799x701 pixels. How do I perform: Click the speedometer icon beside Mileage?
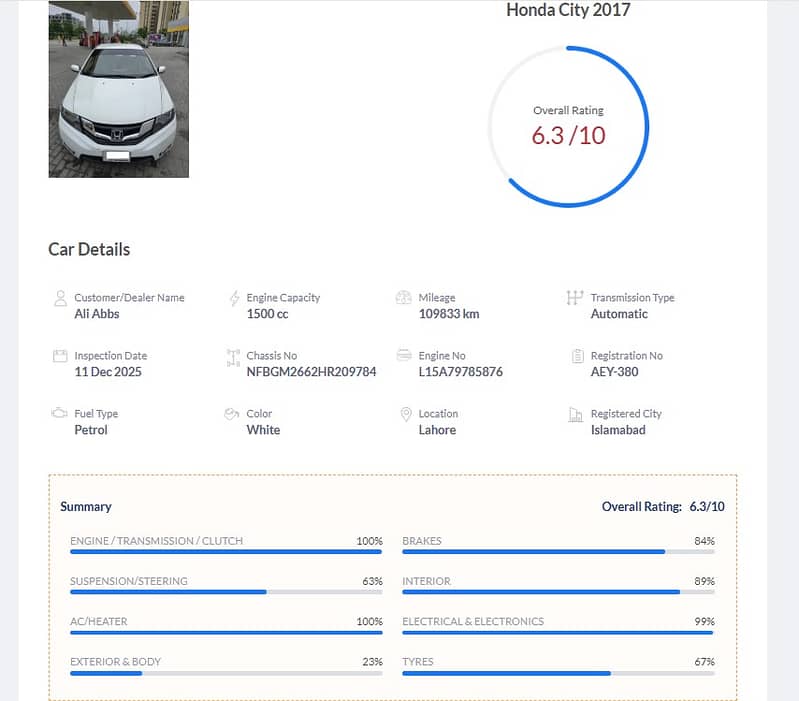pos(404,298)
